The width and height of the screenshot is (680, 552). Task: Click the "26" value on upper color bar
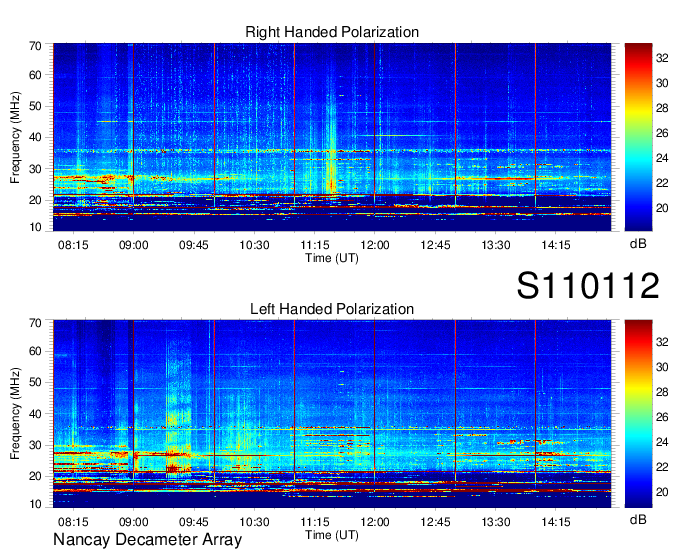tap(662, 133)
